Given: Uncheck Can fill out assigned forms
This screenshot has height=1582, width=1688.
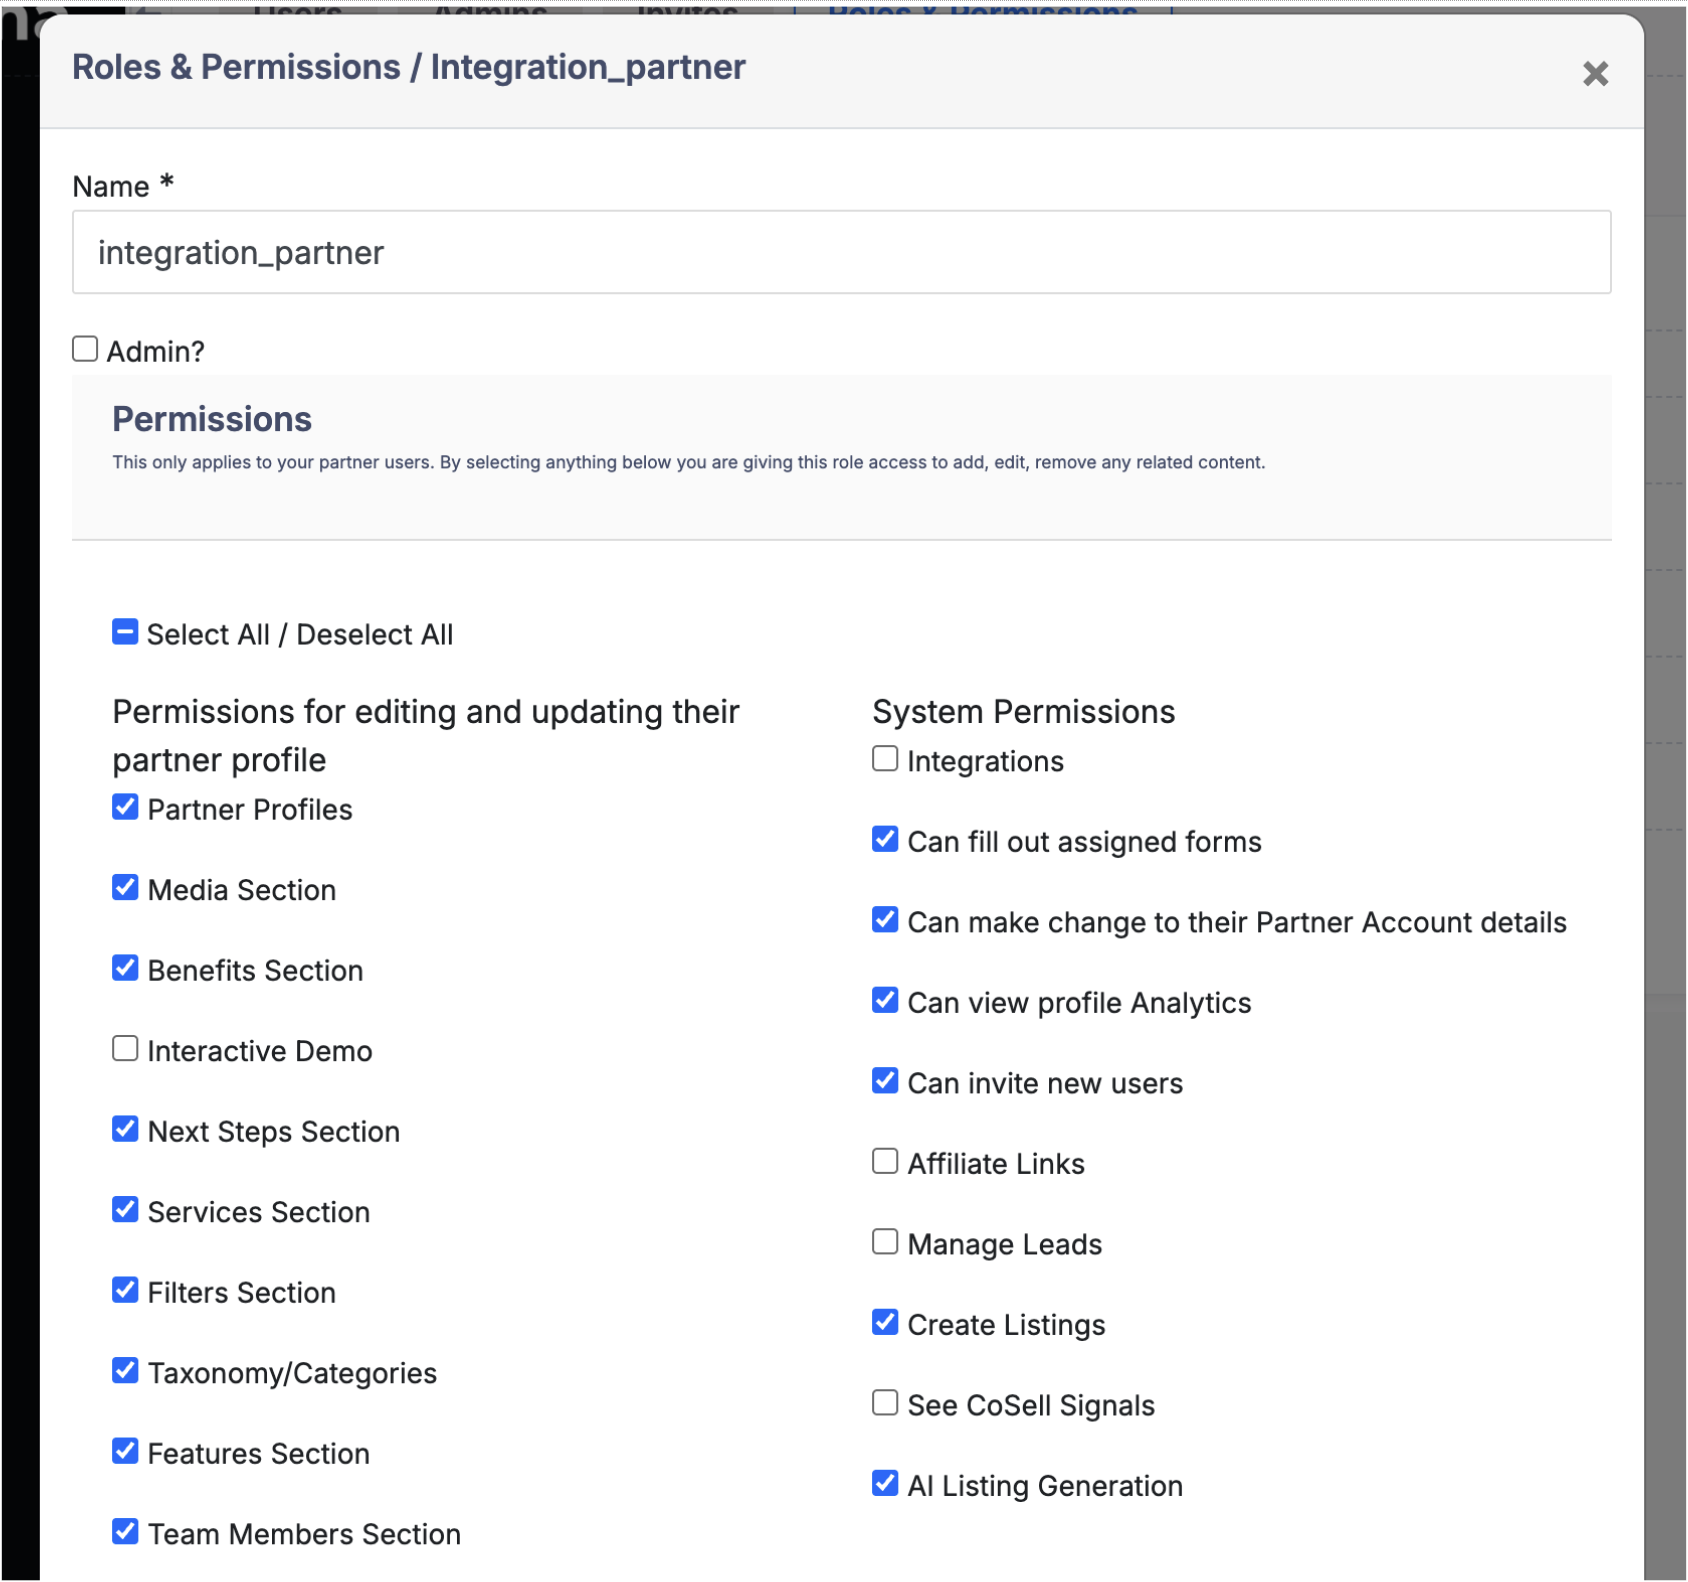Looking at the screenshot, I should point(885,839).
